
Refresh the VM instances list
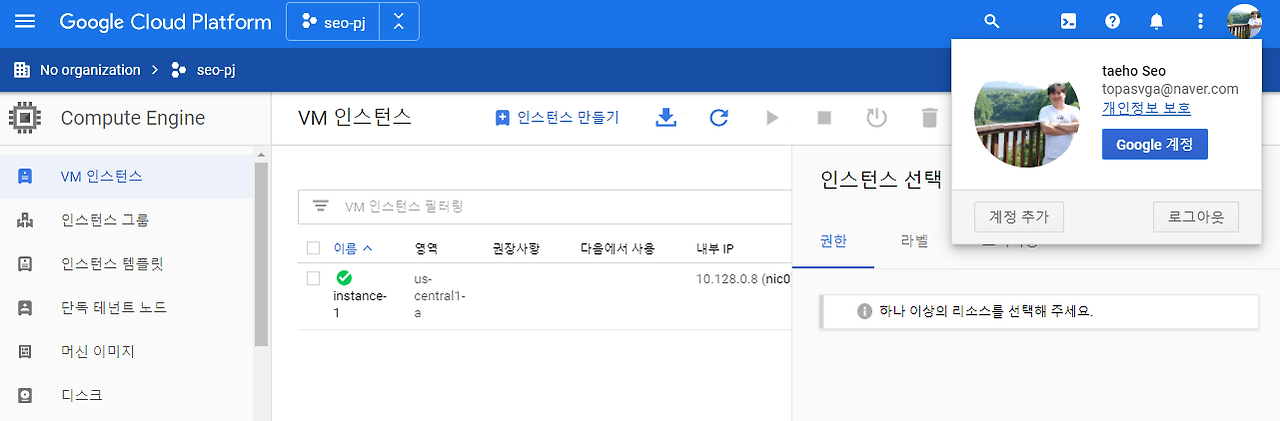click(719, 118)
